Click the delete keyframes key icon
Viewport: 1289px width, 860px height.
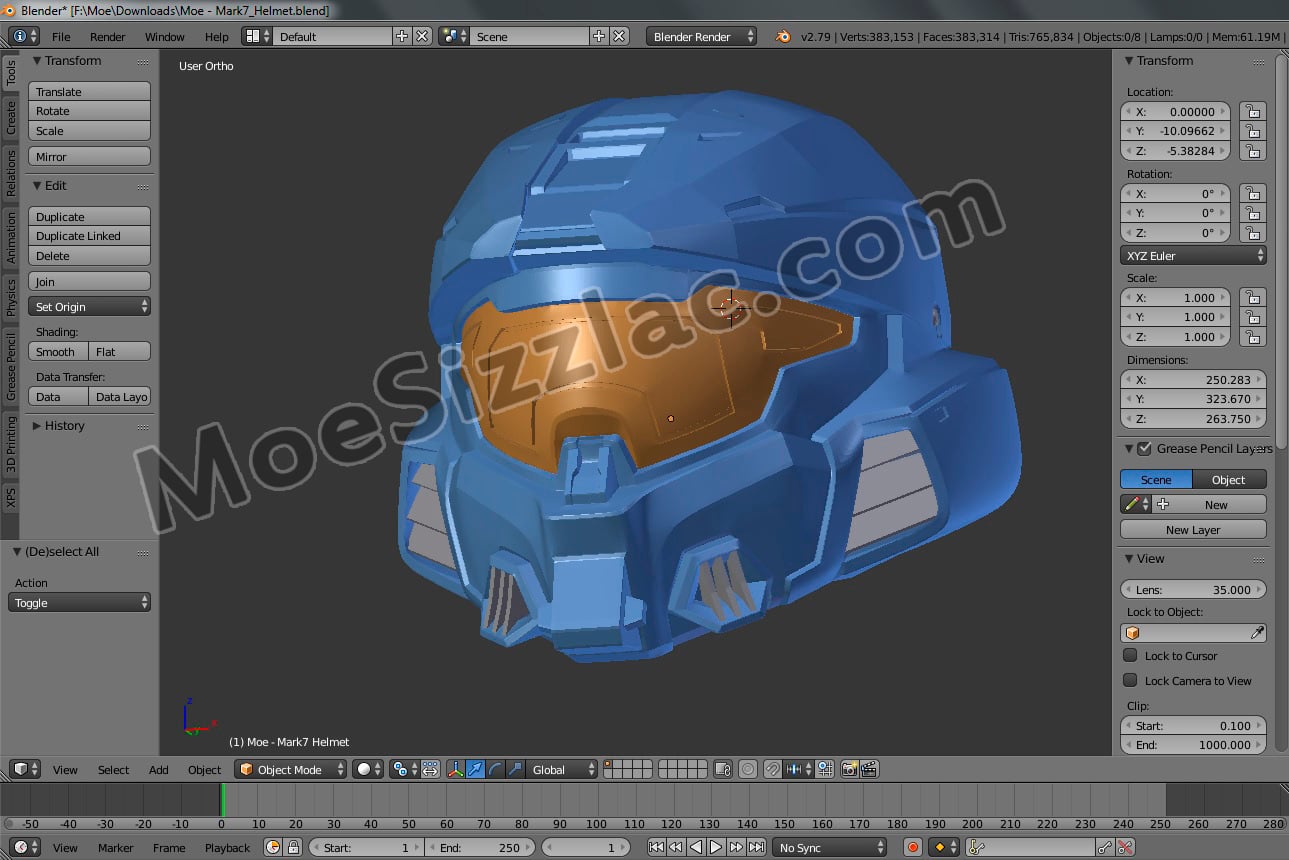pos(1125,847)
